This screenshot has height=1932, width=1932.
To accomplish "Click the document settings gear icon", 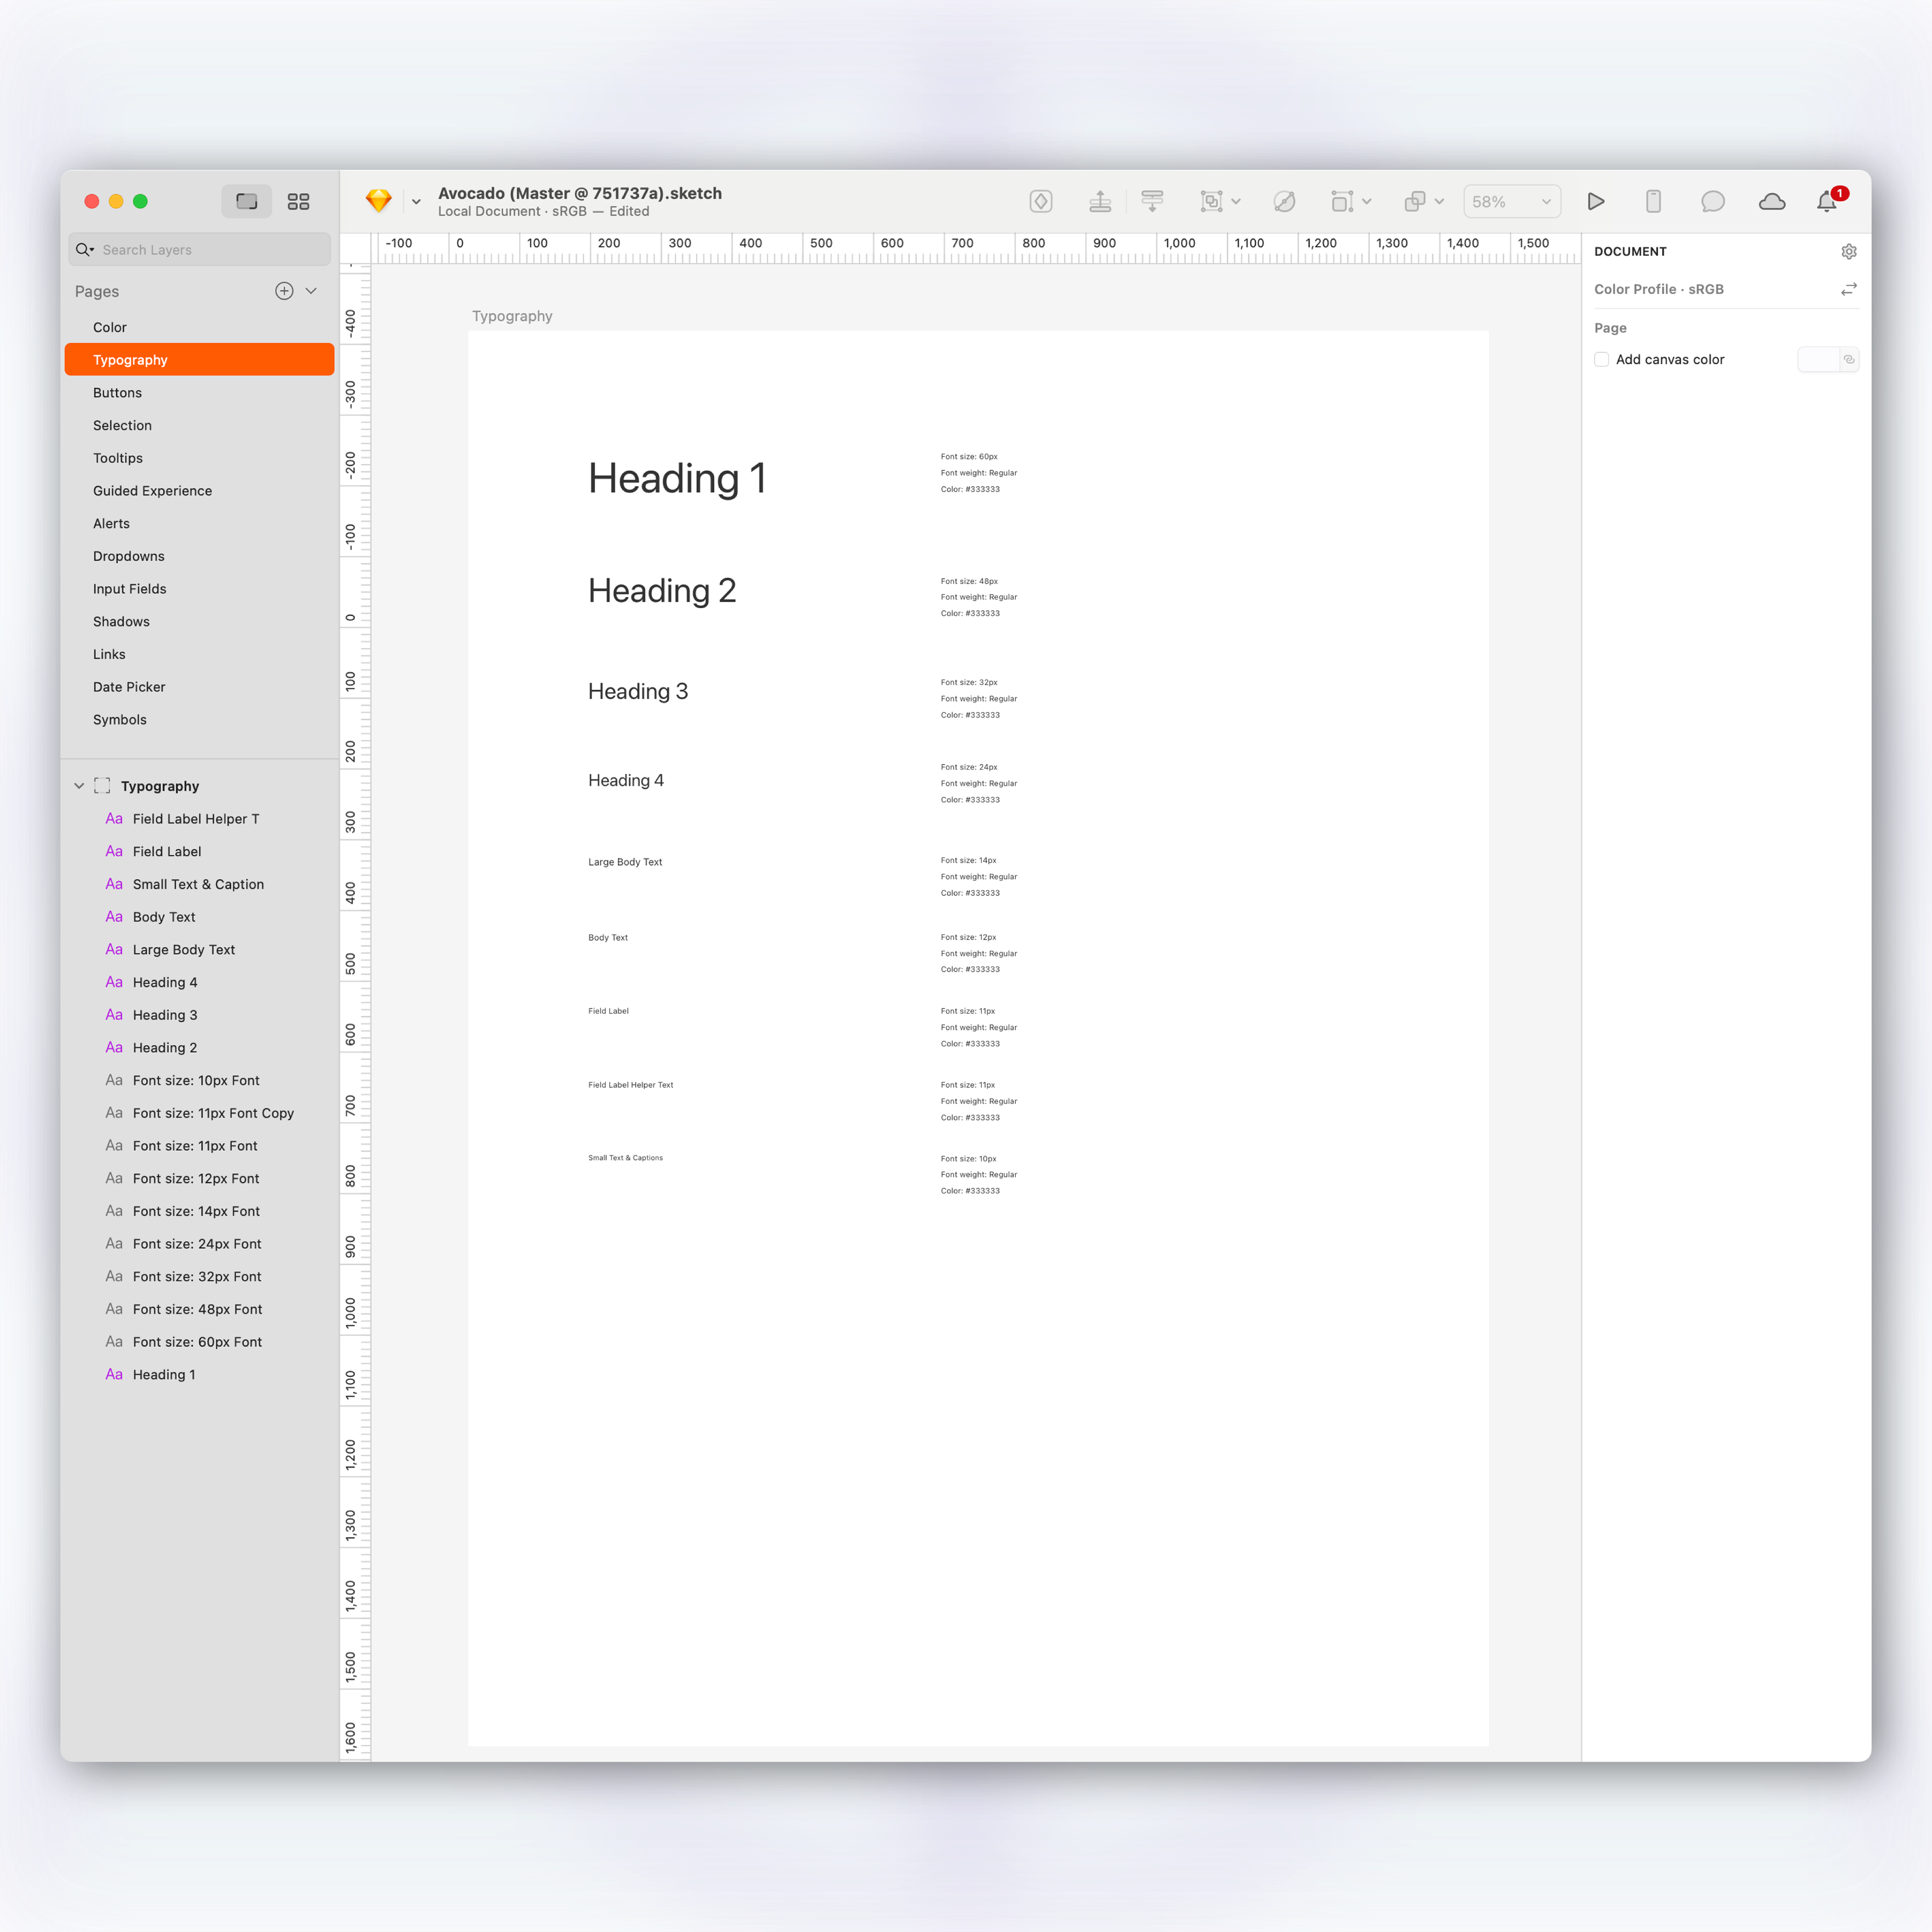I will 1848,252.
